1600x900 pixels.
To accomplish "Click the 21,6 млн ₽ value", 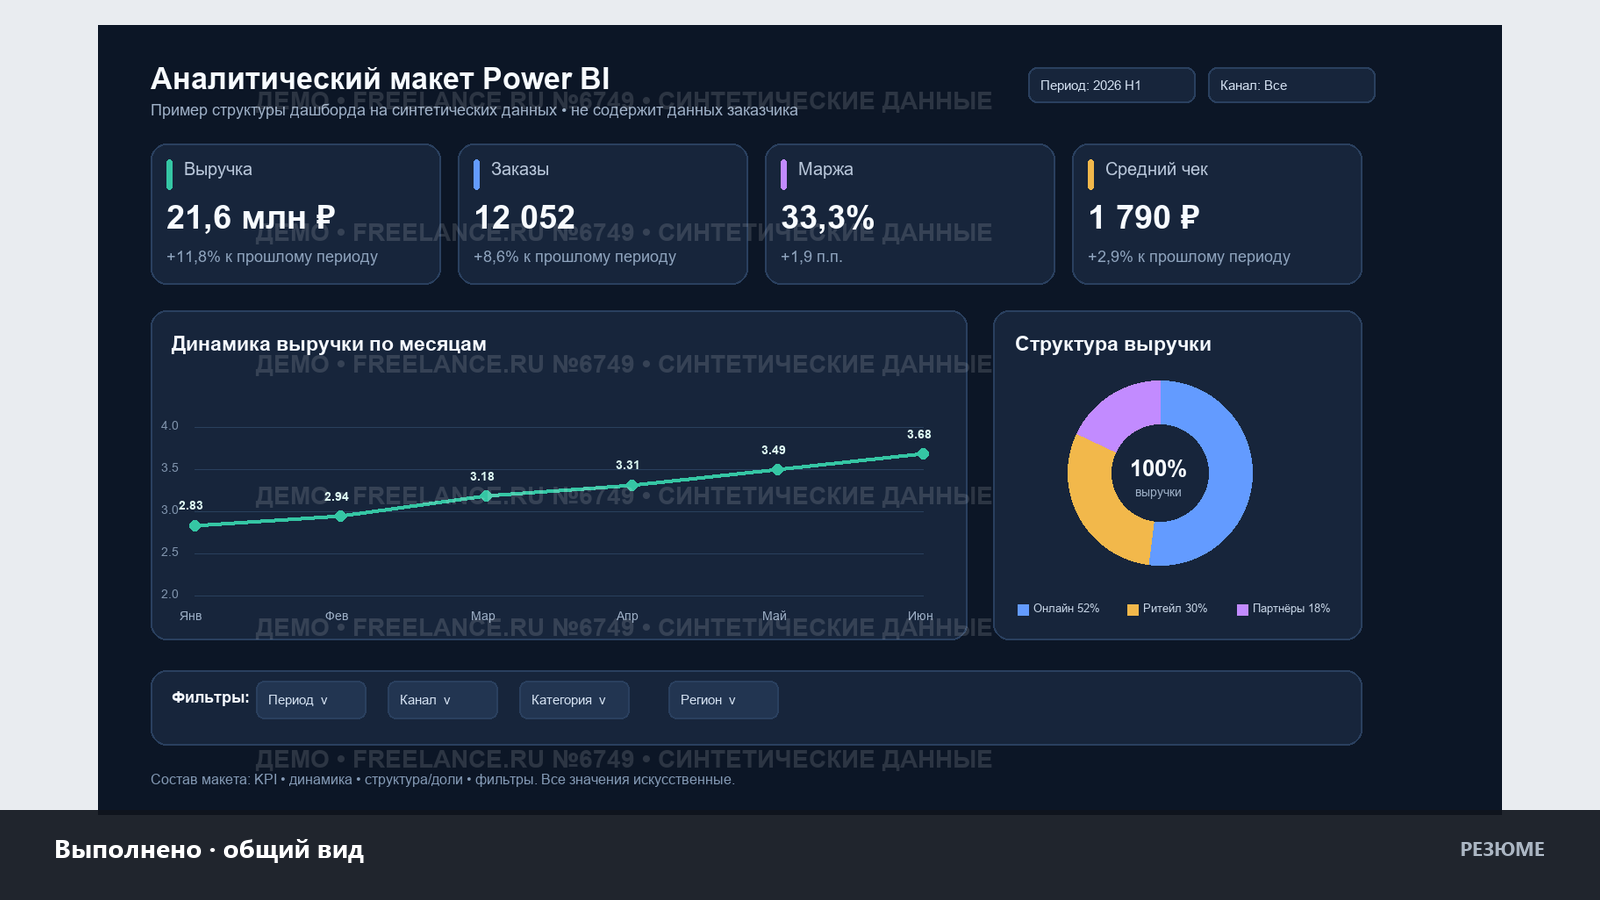I will pos(251,217).
